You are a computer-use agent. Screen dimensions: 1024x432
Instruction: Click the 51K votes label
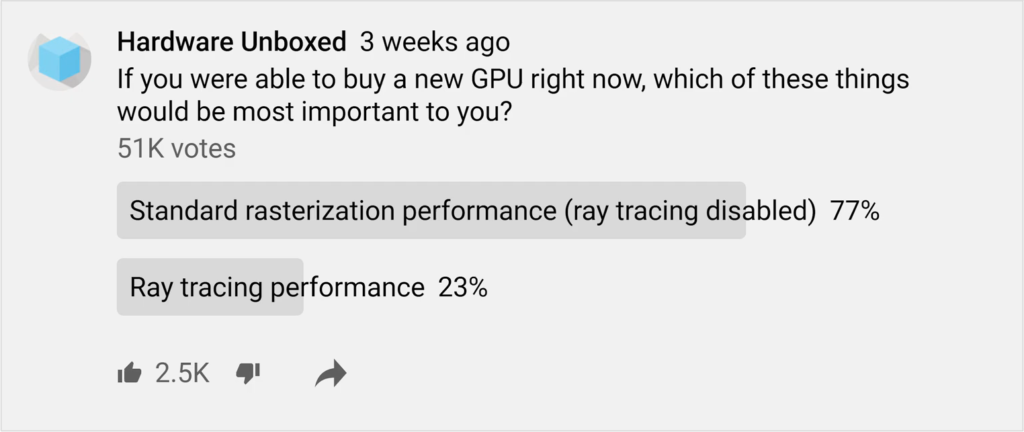[176, 149]
